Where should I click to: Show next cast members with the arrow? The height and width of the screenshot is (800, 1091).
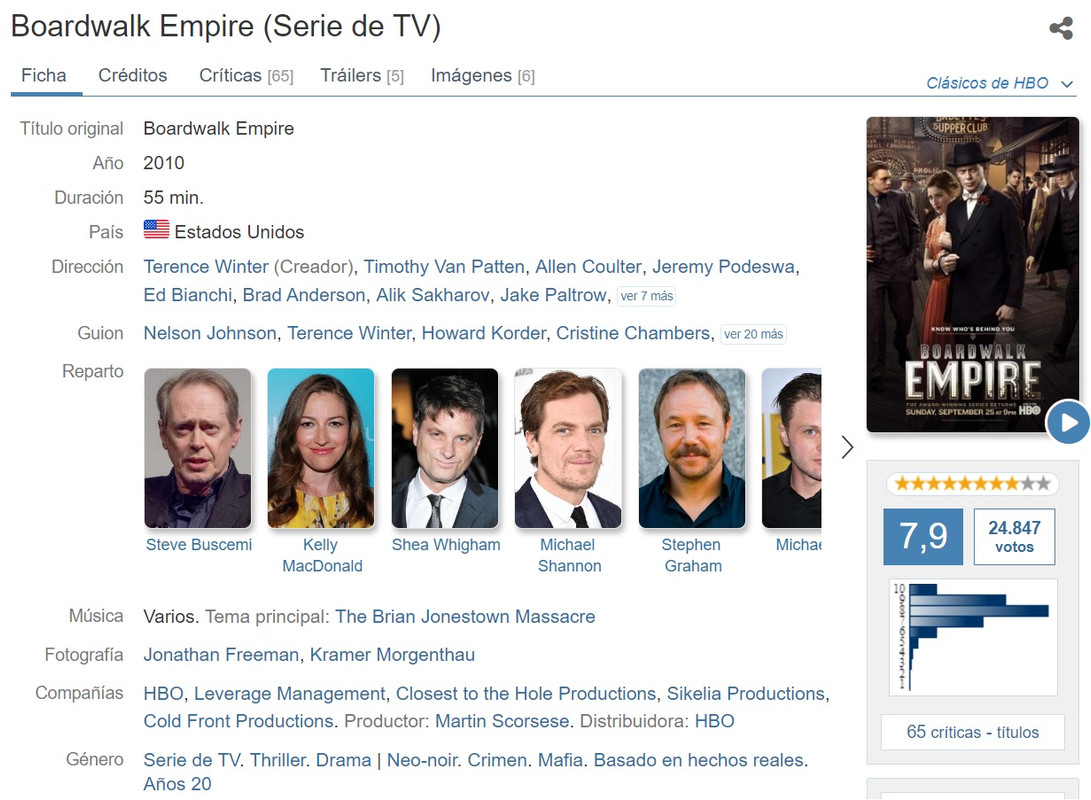tap(847, 447)
